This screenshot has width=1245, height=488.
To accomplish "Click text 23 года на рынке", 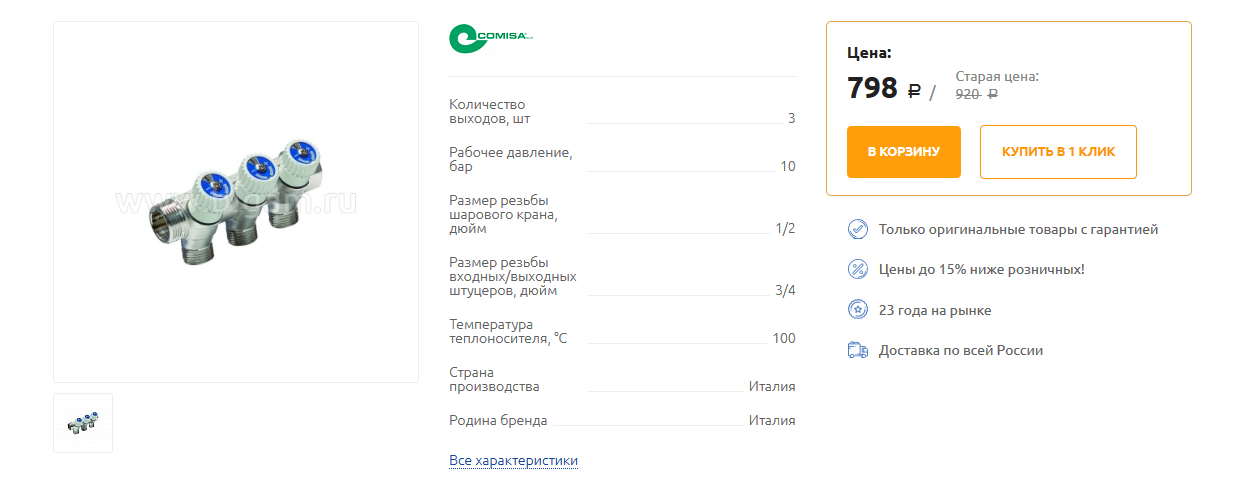I will (935, 311).
